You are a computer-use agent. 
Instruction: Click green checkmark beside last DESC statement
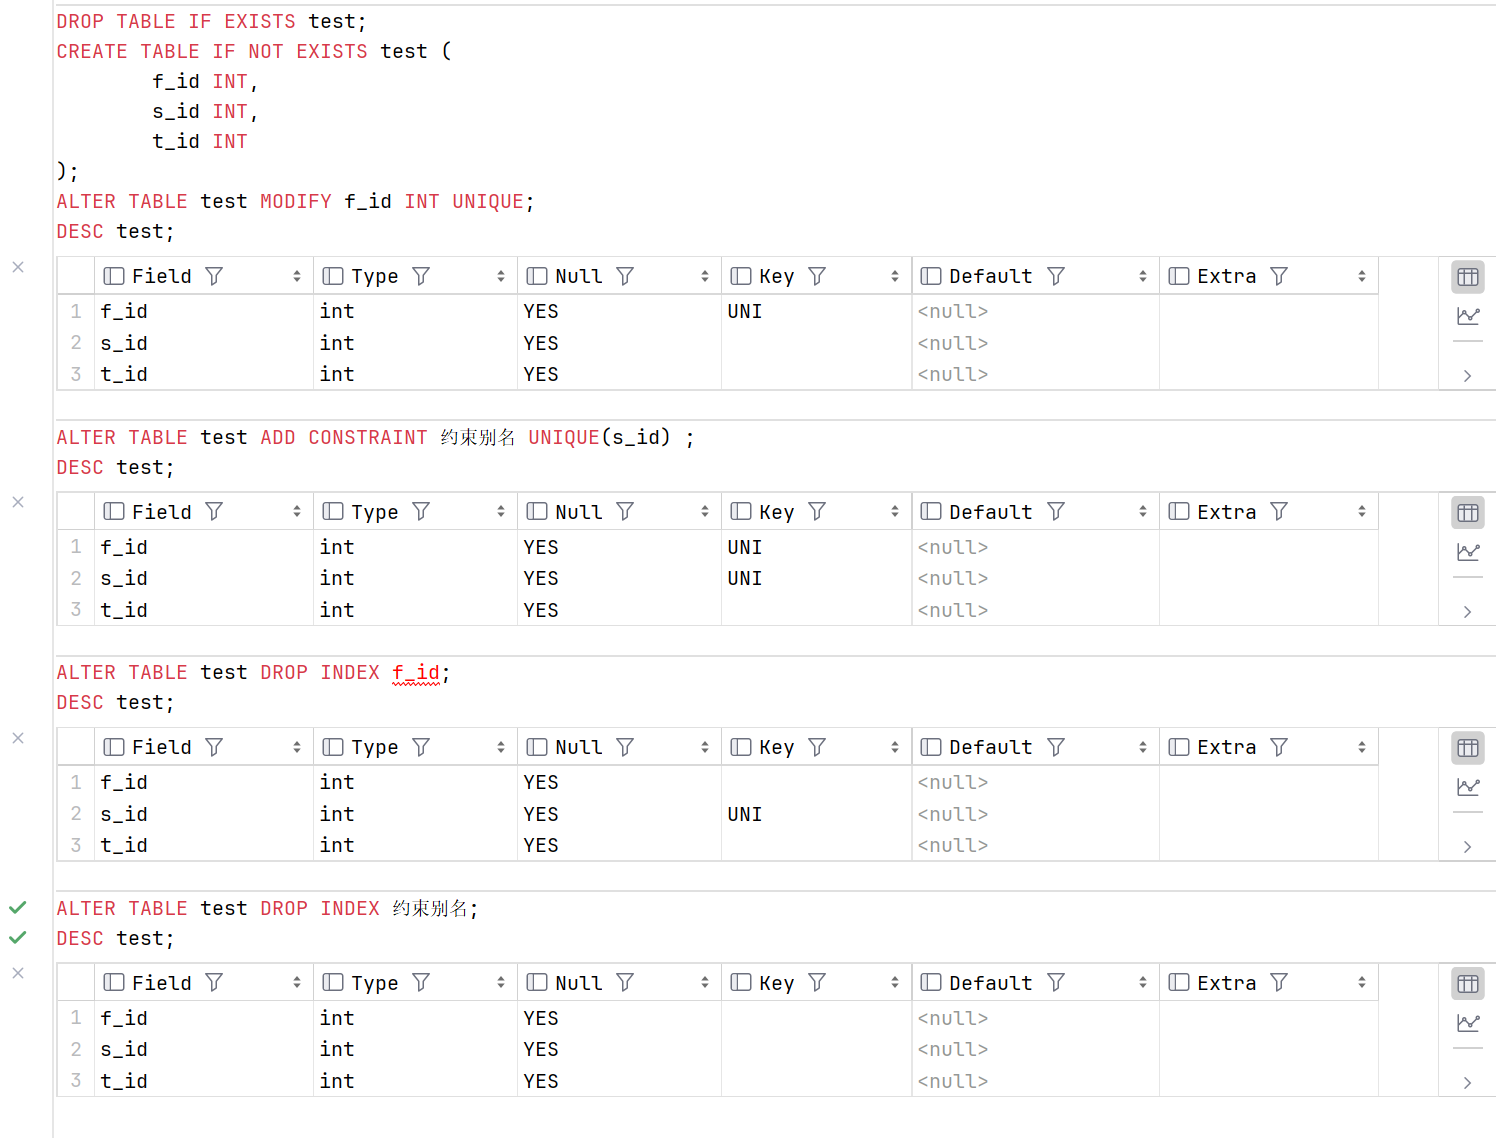(18, 938)
